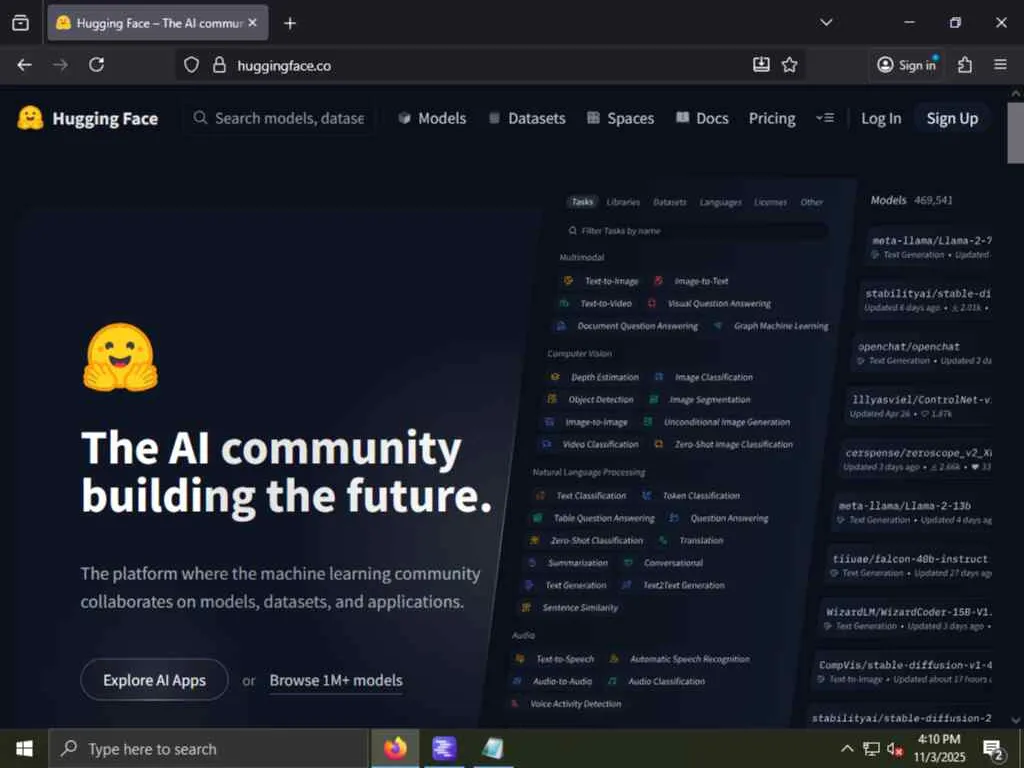Click the WizardLM/WizardCoder-15B model card

click(x=906, y=618)
